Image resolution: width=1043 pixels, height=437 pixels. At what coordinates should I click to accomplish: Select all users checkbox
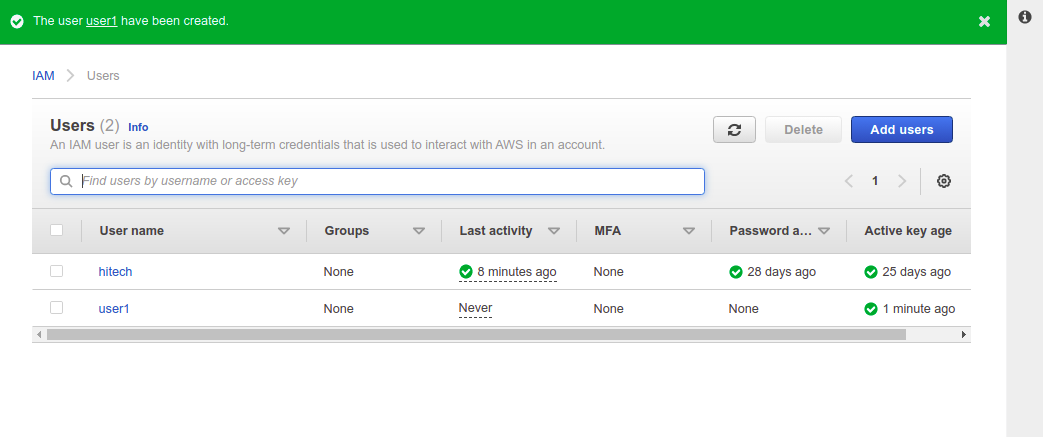[x=57, y=230]
